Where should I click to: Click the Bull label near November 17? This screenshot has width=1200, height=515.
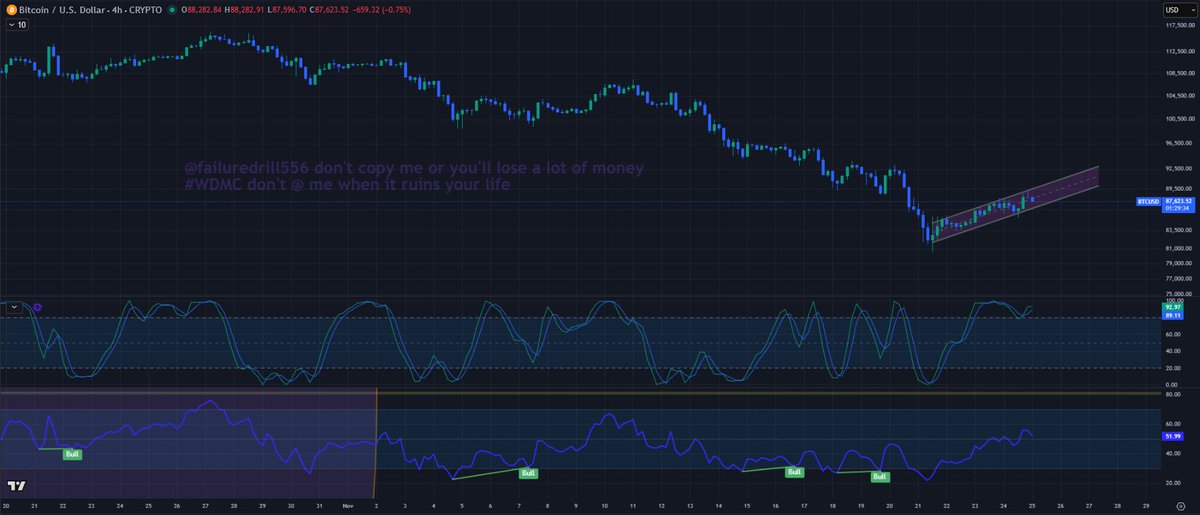(794, 471)
